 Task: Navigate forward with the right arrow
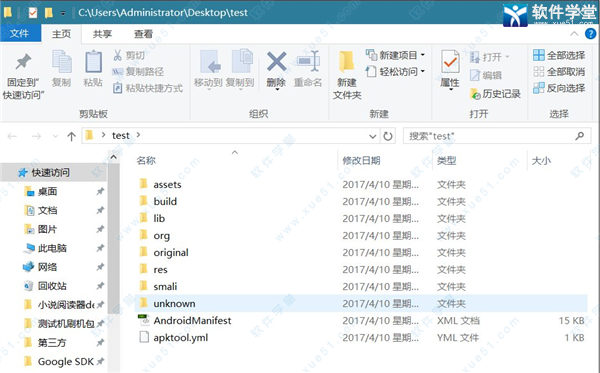[x=36, y=136]
